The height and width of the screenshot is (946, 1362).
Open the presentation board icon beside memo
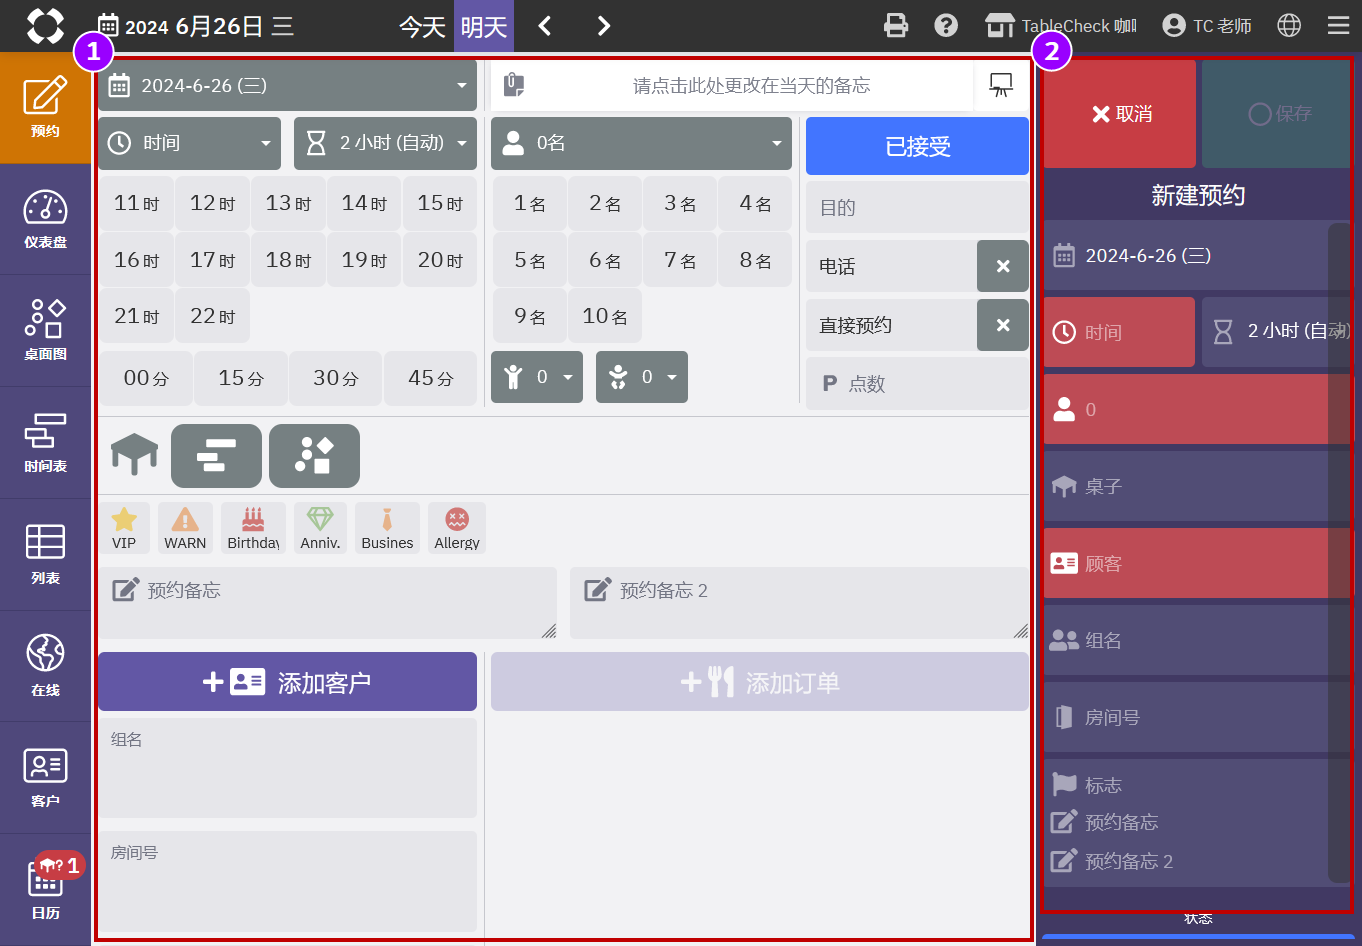point(1001,86)
